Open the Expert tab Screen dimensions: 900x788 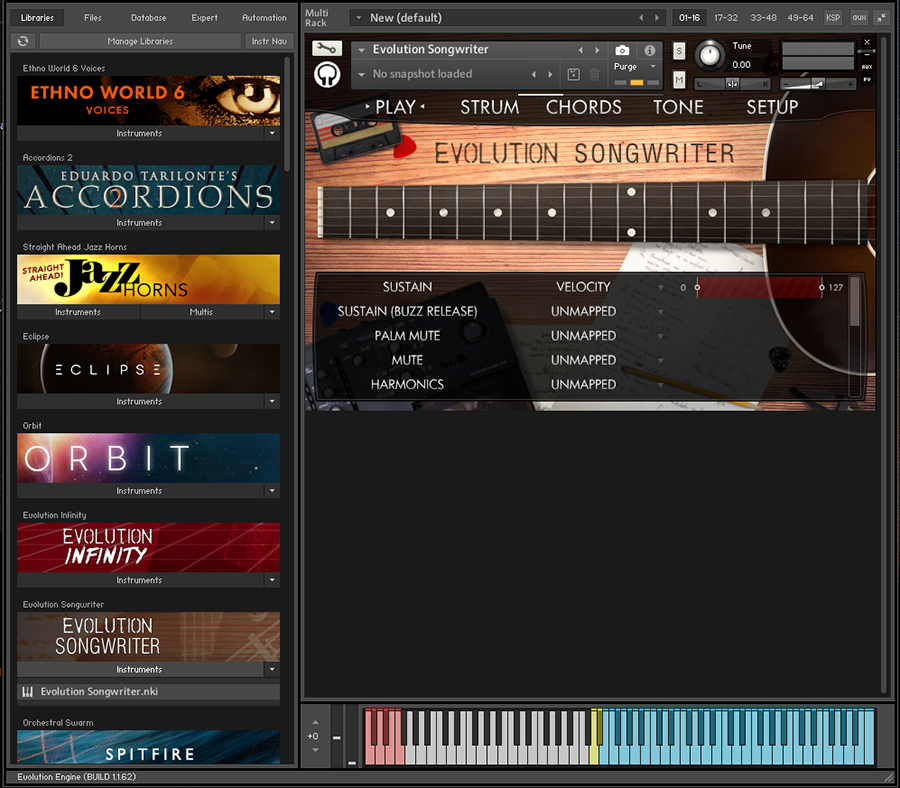click(204, 18)
